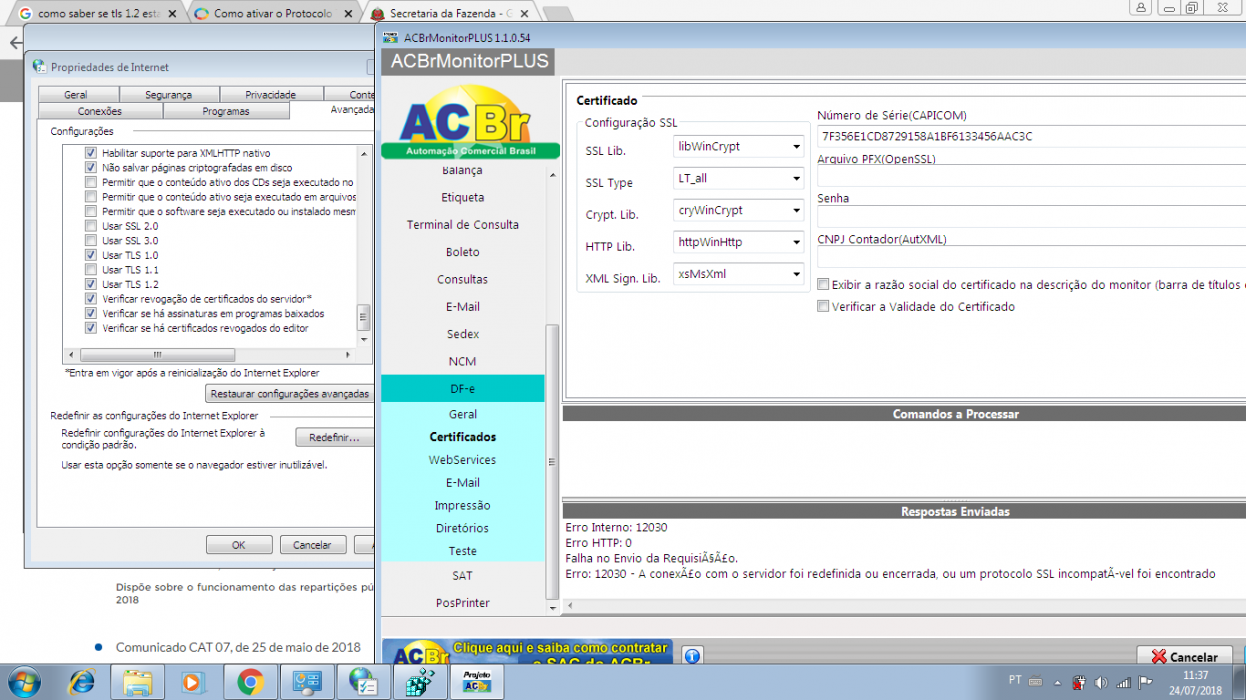Click the Redefinir... button
The width and height of the screenshot is (1246, 700).
coord(334,438)
